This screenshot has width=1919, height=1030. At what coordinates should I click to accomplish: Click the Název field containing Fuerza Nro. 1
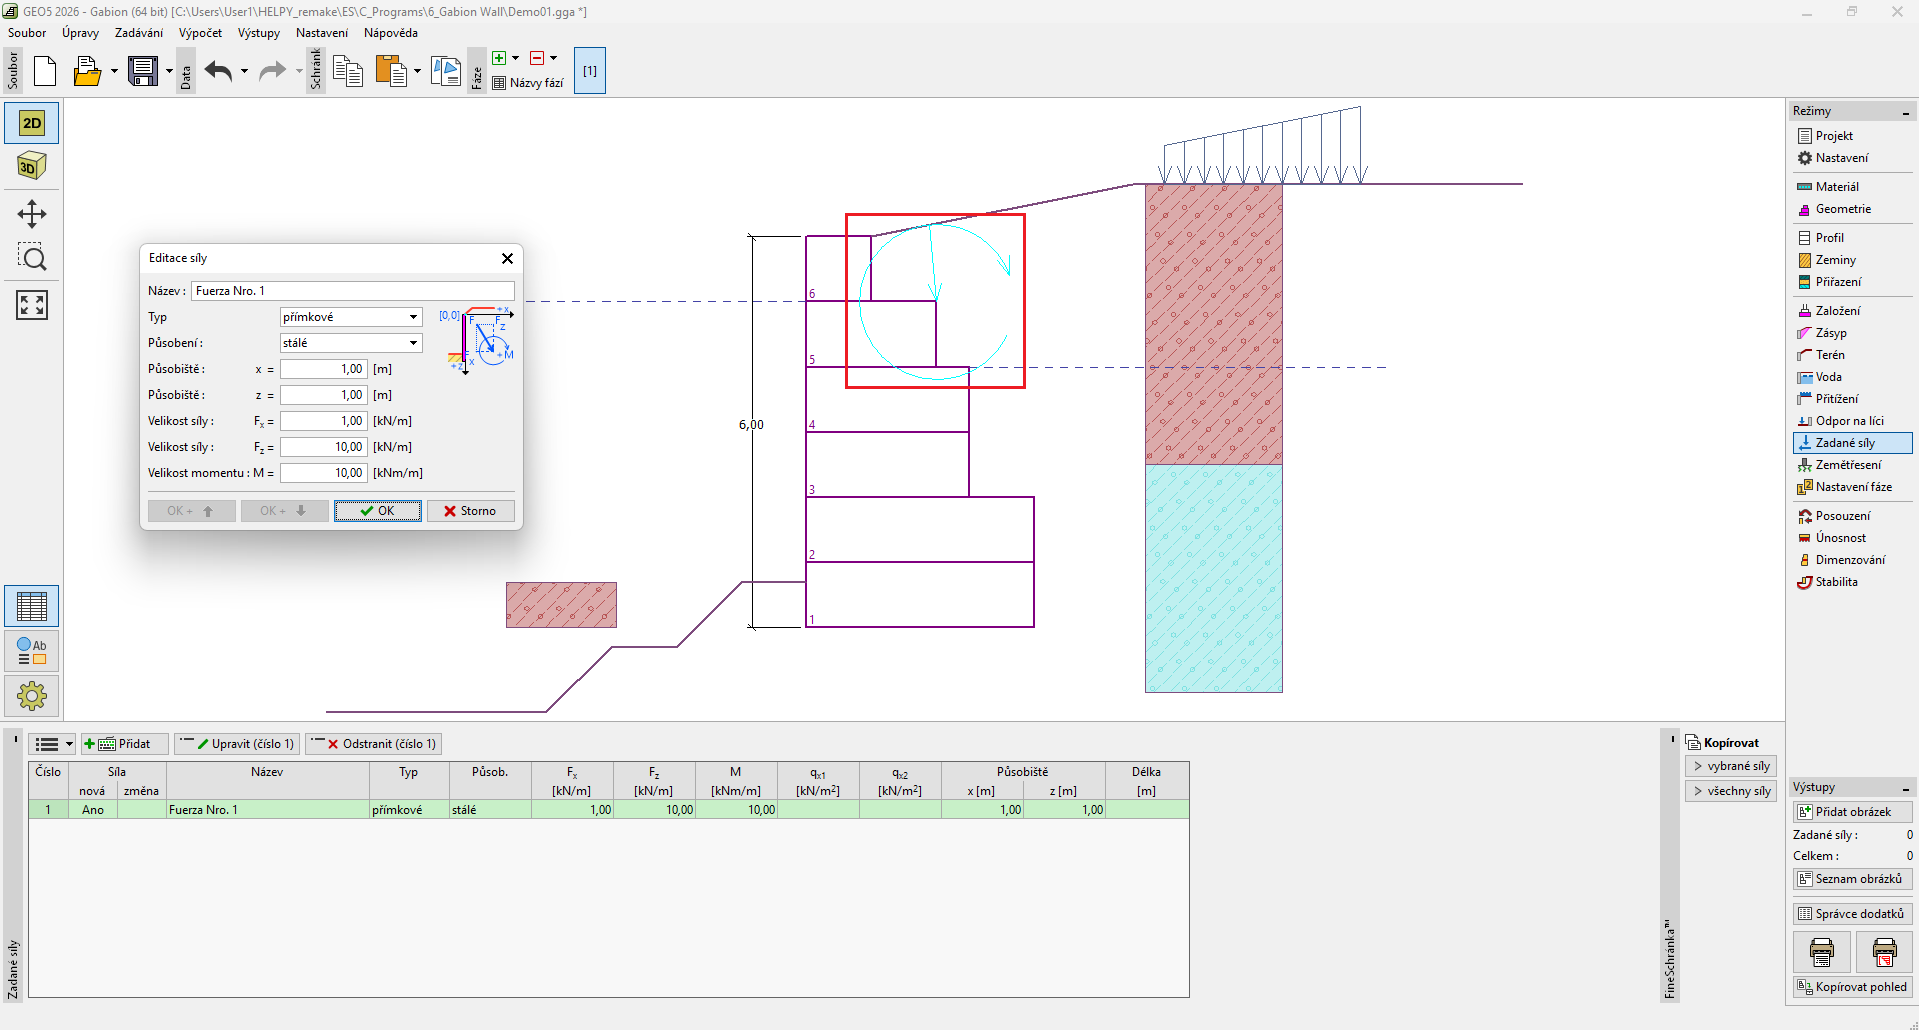click(x=352, y=291)
